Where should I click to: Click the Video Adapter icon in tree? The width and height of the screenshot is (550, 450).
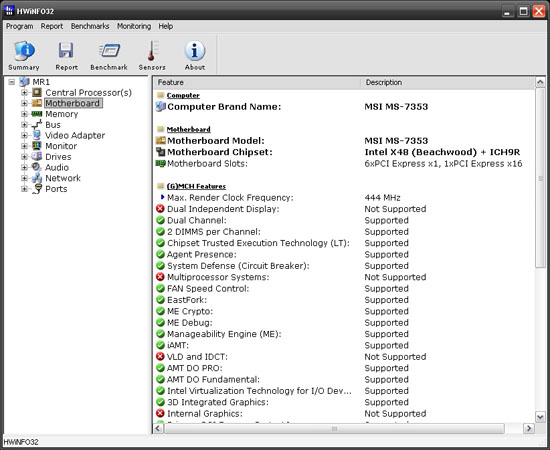click(x=36, y=135)
